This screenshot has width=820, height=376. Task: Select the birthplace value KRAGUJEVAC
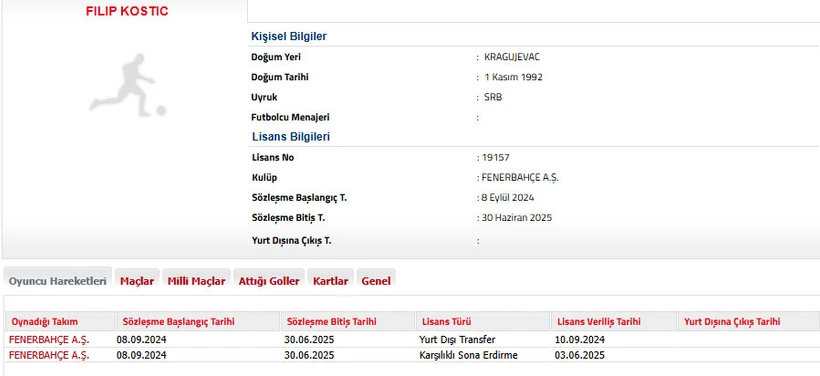click(512, 57)
